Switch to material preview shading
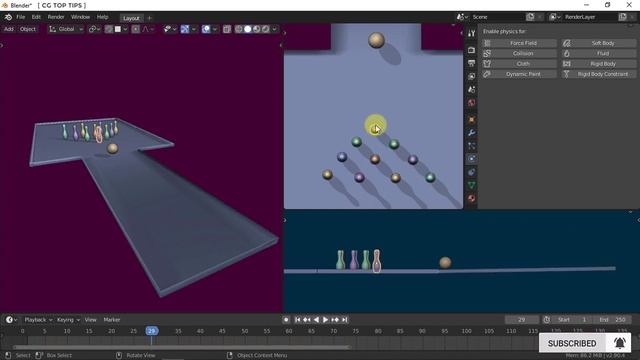This screenshot has height=360, width=640. click(257, 29)
